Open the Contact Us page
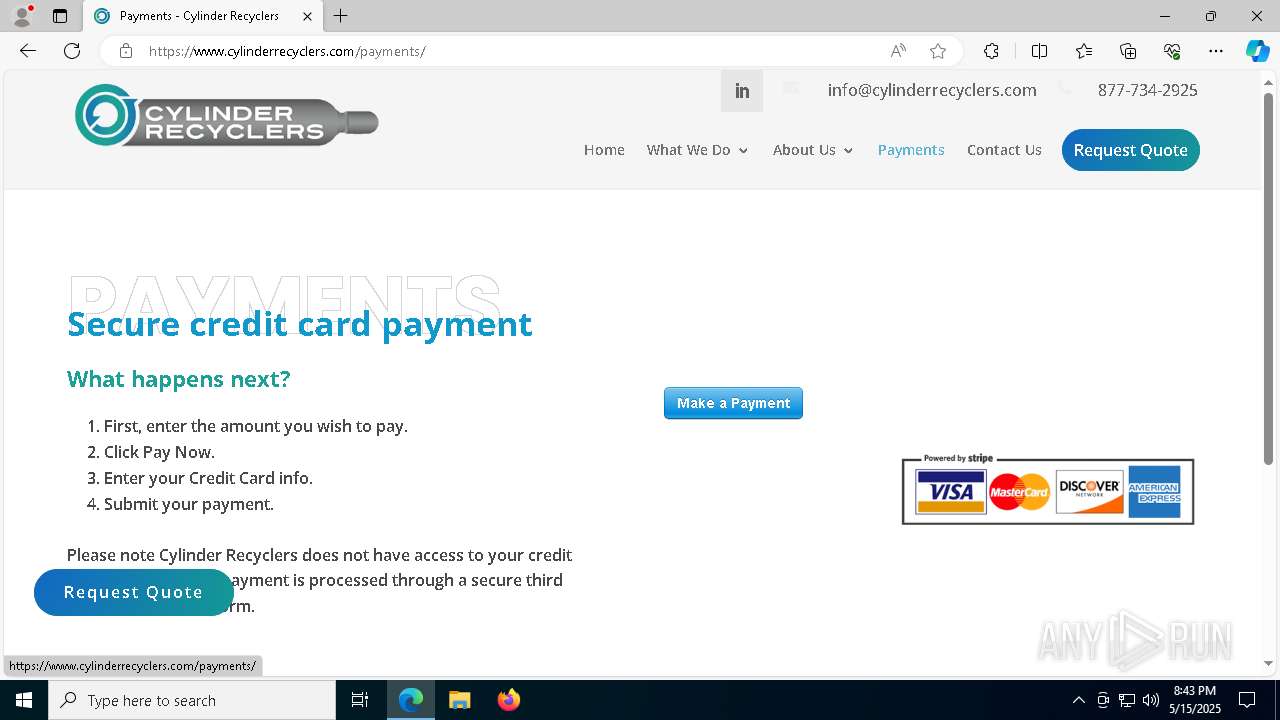The image size is (1280, 720). (x=1004, y=150)
